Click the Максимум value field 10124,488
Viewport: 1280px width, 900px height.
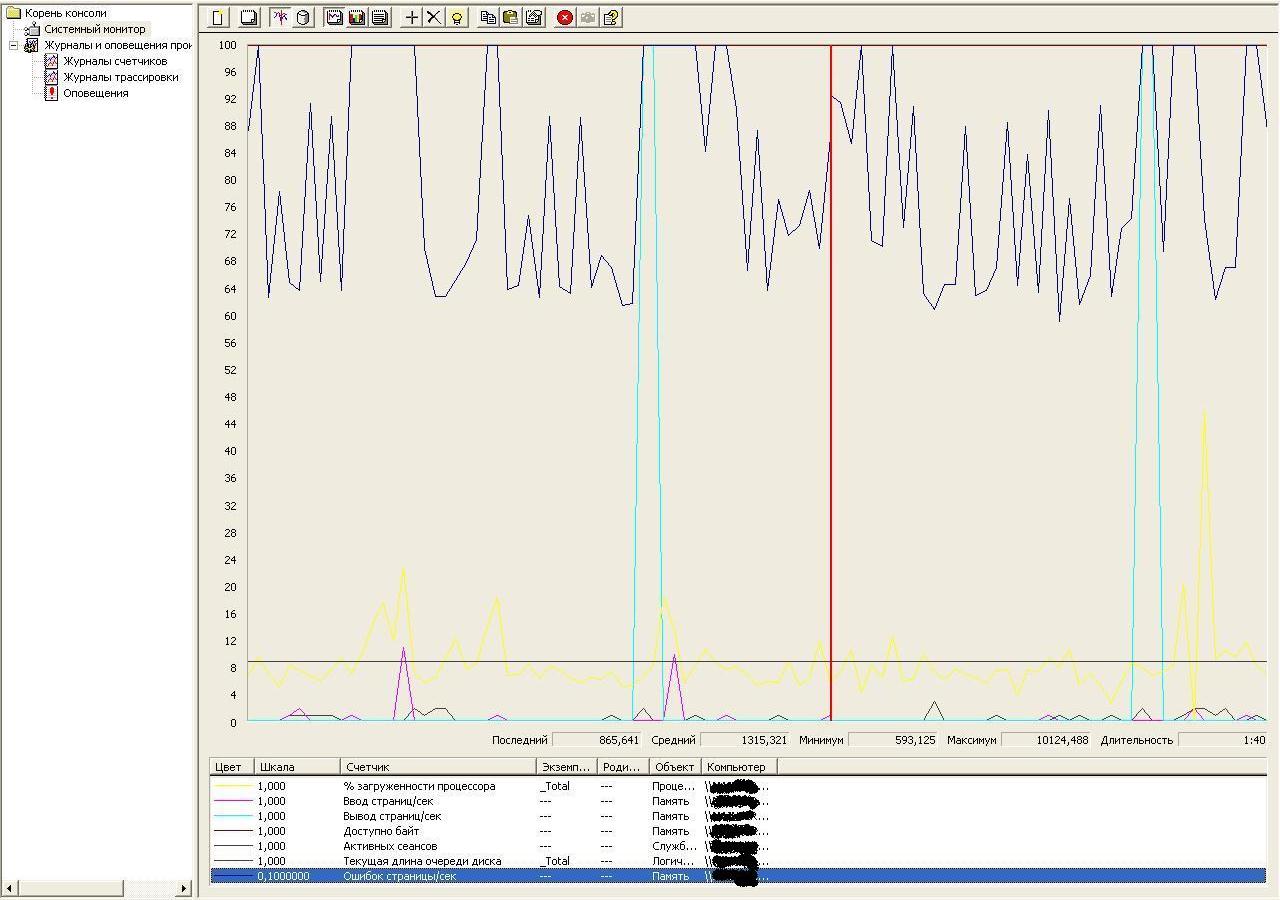click(1046, 740)
